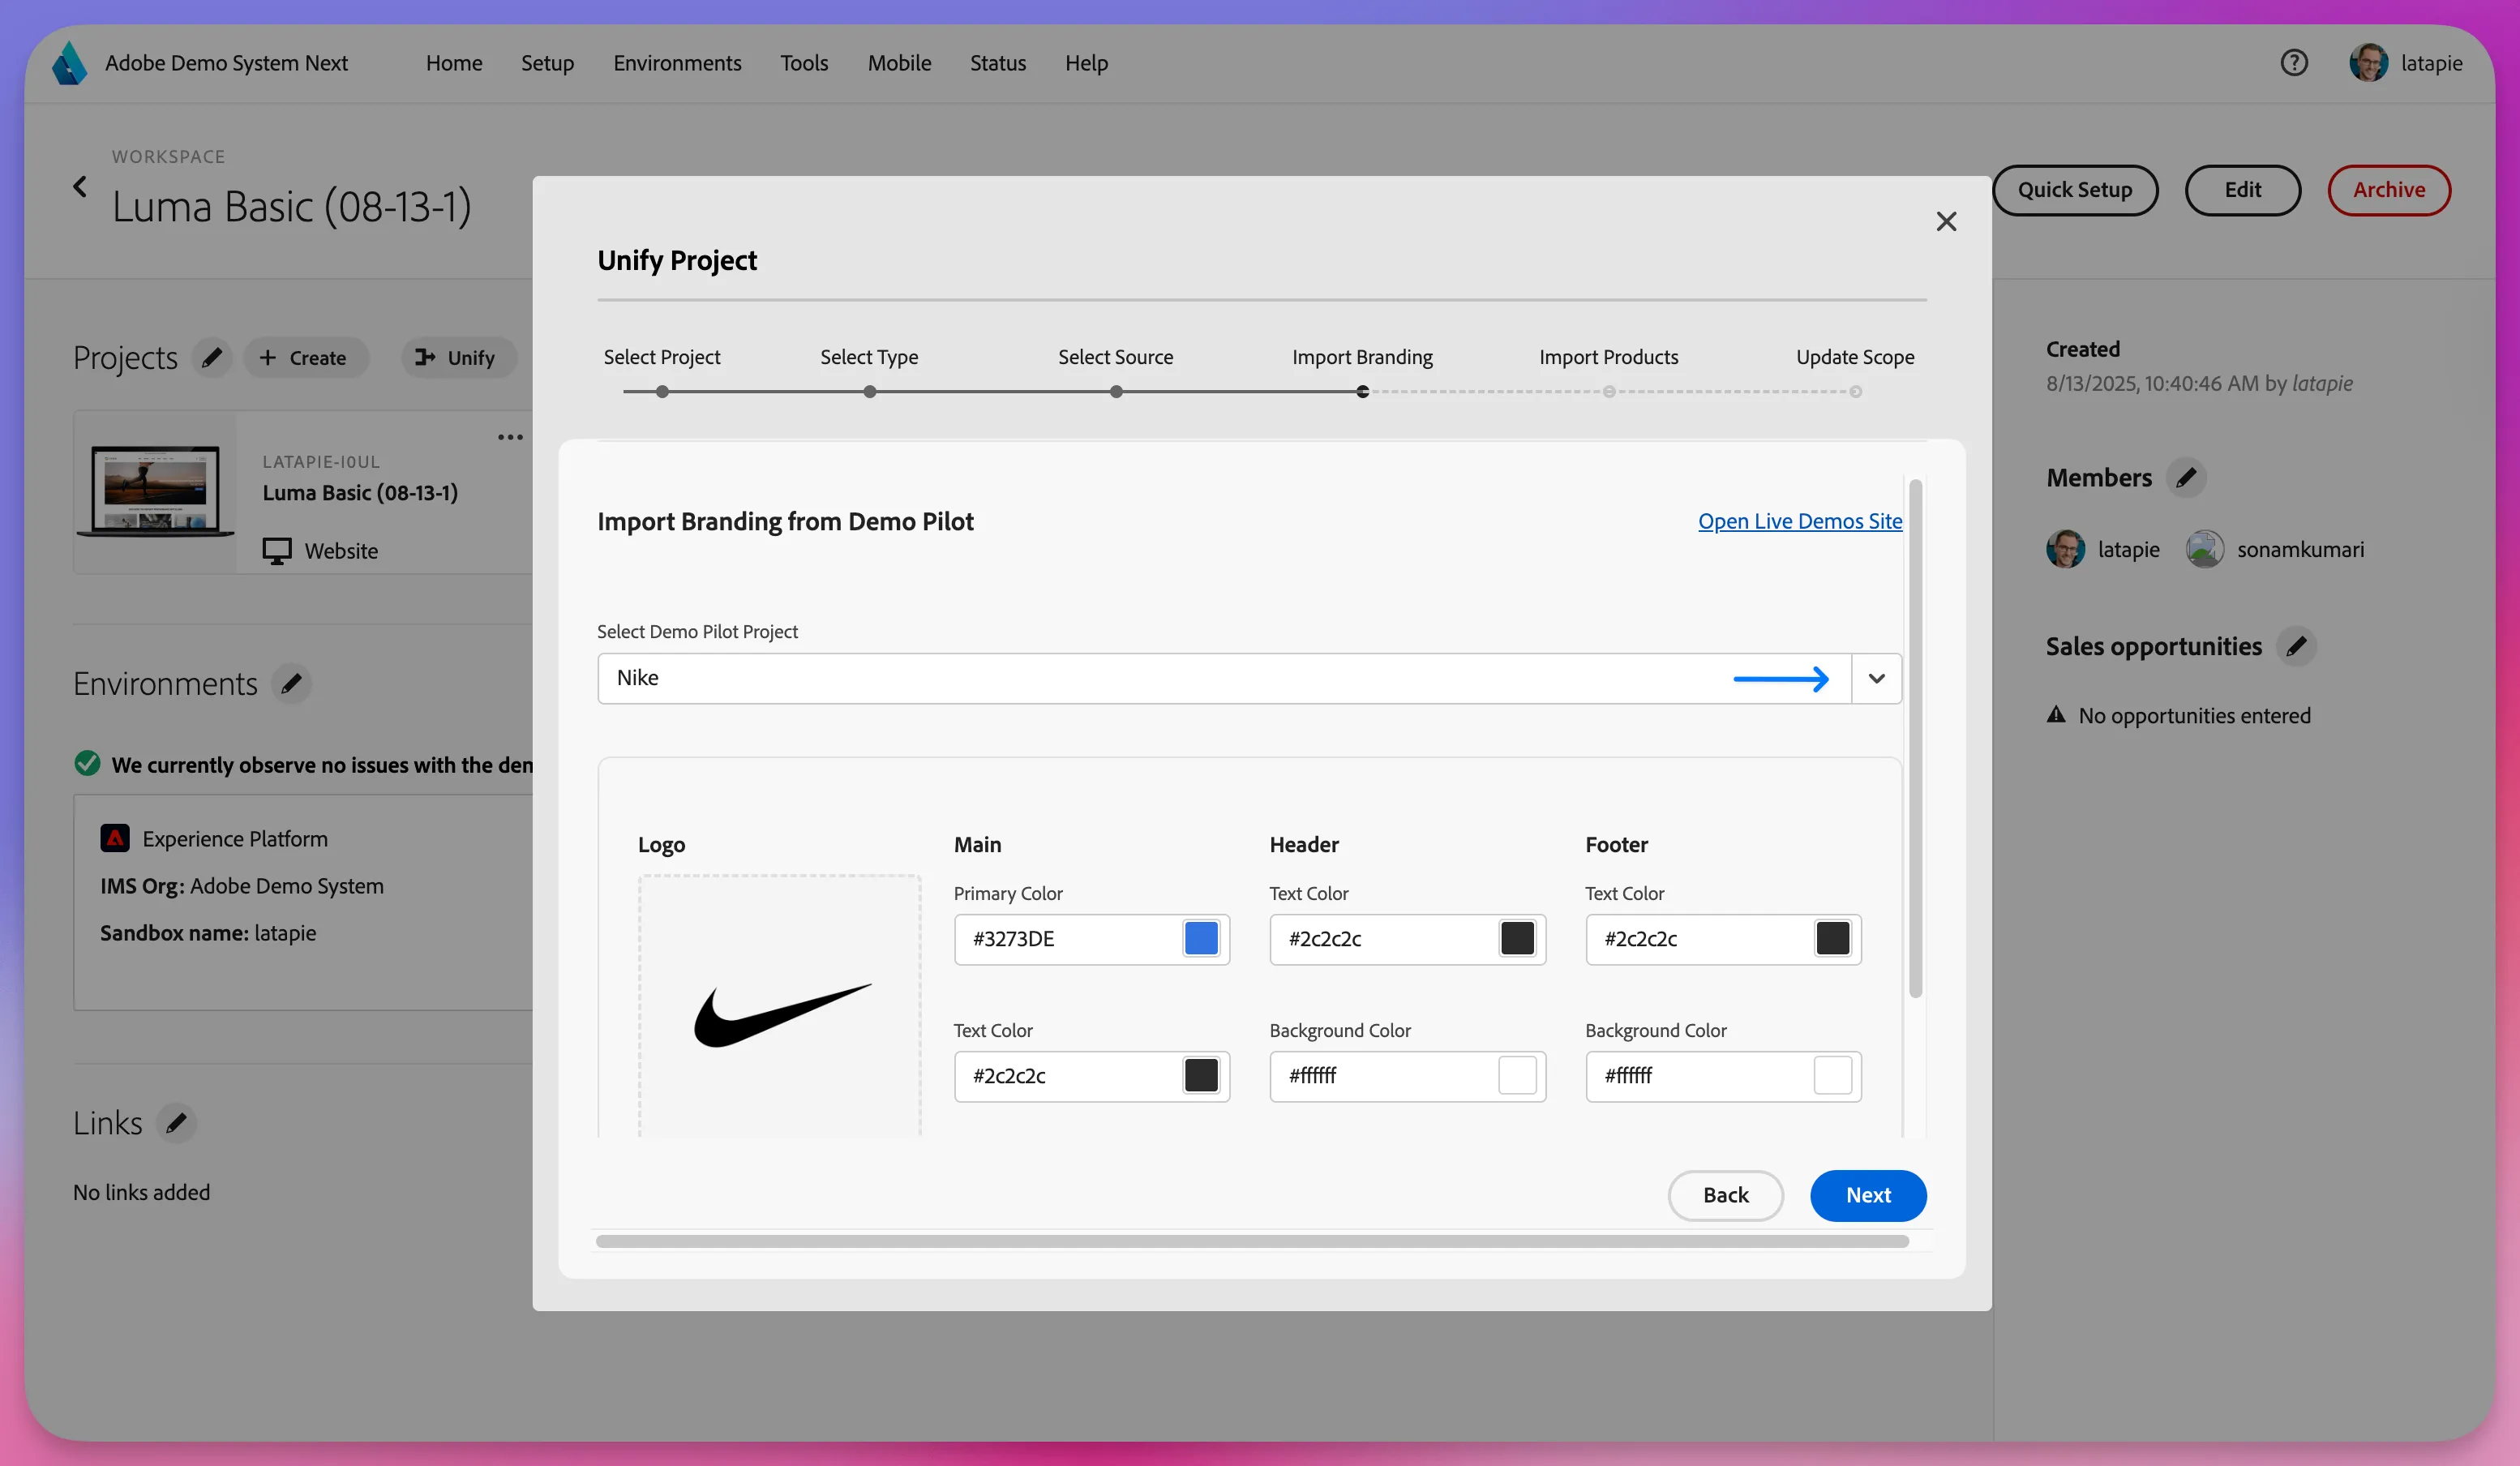This screenshot has height=1466, width=2520.
Task: Open the Header Text Color swatch
Action: (1517, 938)
